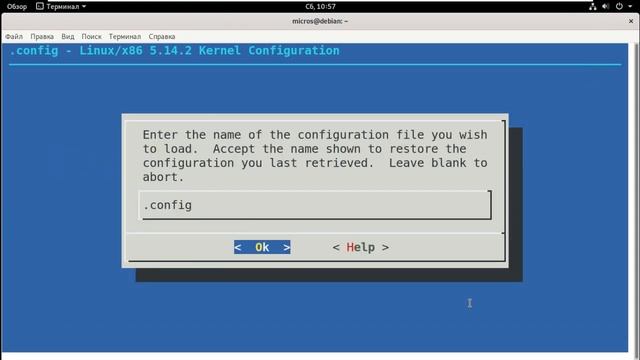
Task: Open the Обзор activities overview
Action: (x=17, y=7)
